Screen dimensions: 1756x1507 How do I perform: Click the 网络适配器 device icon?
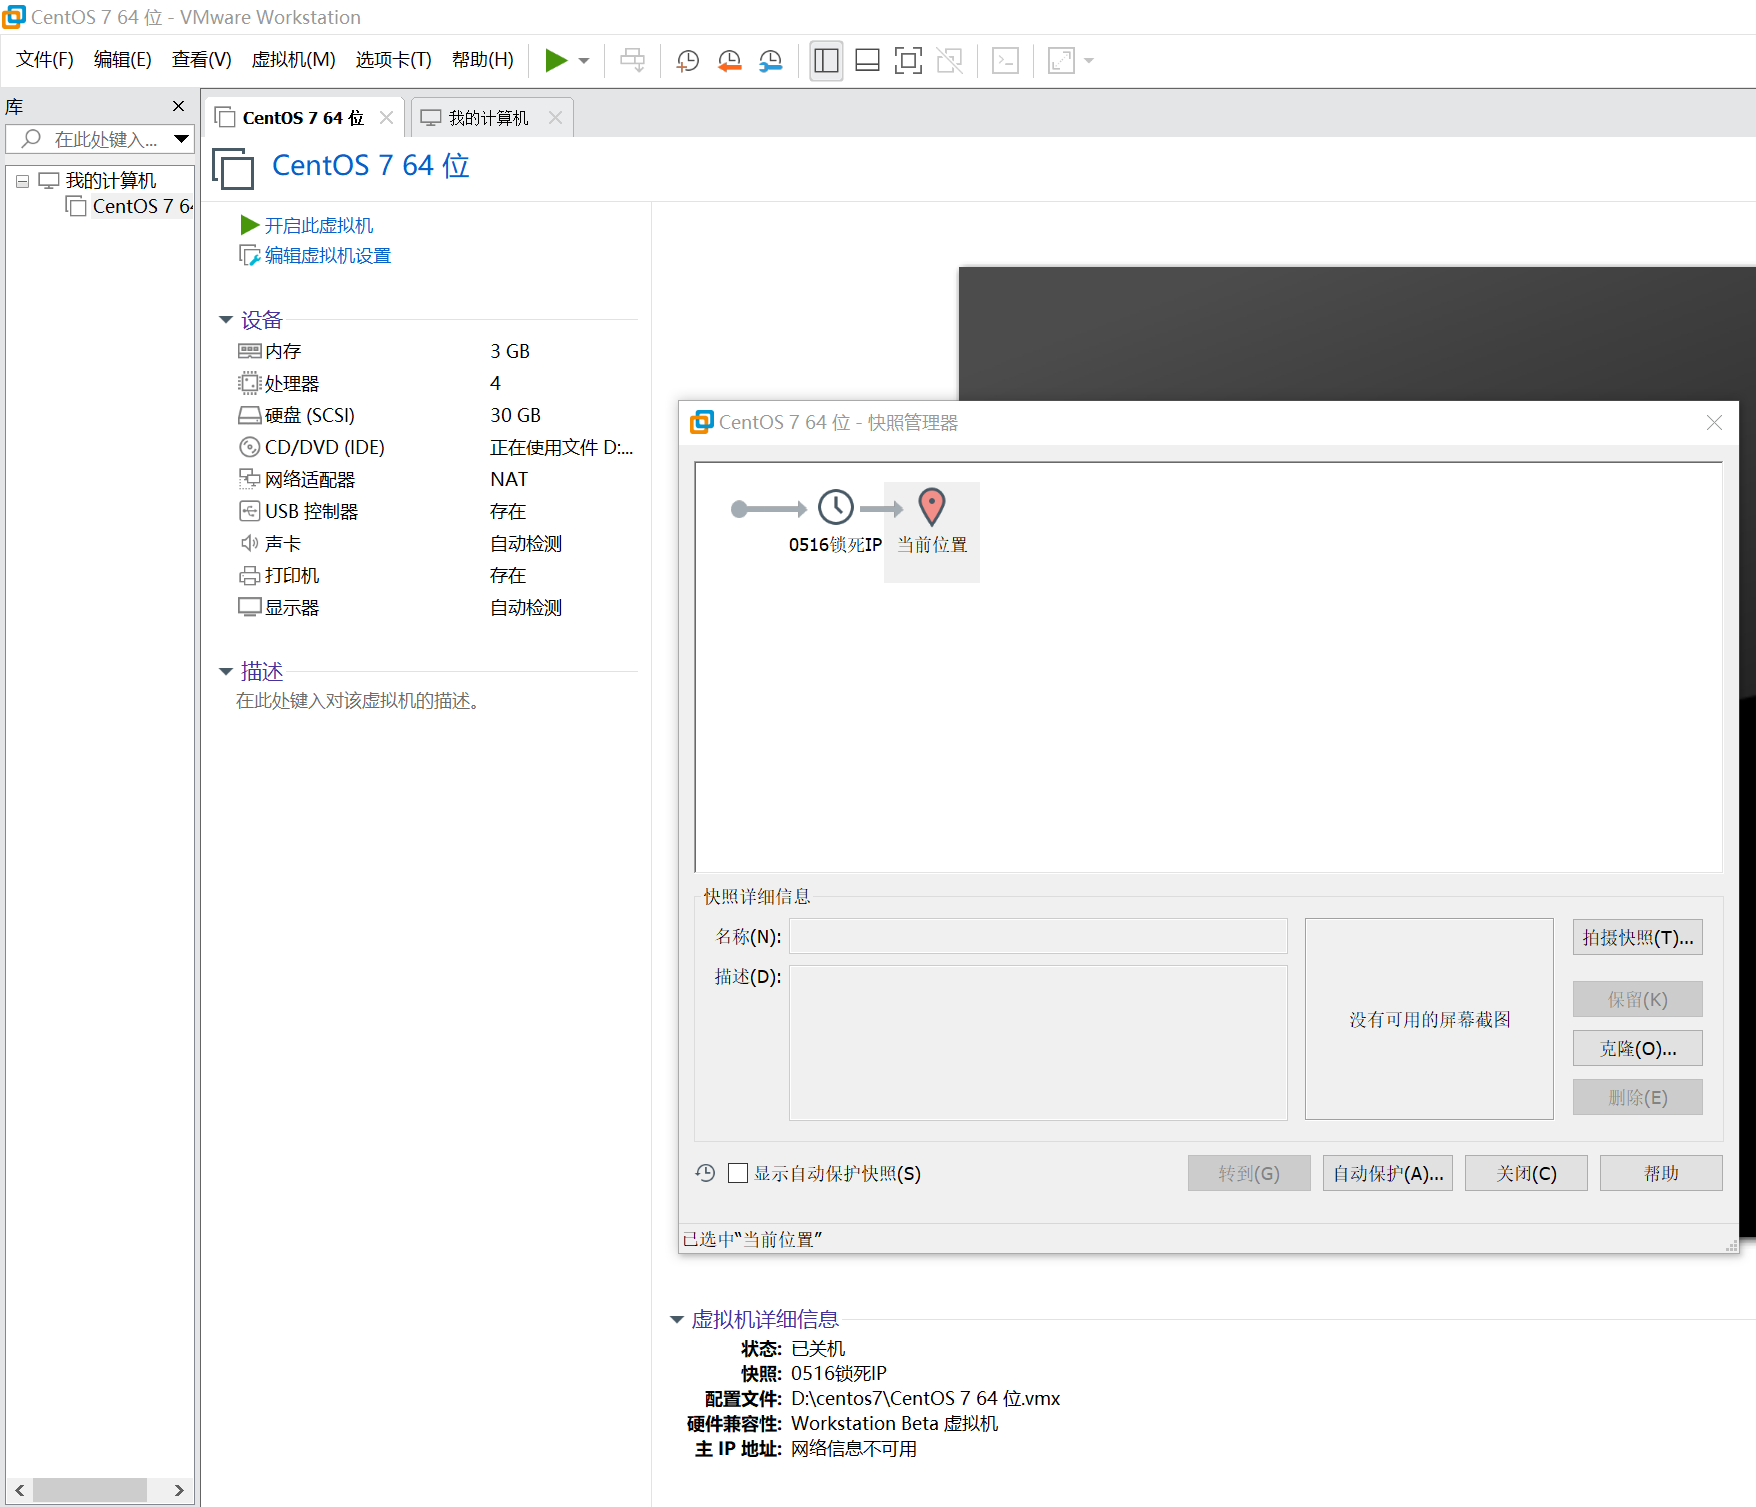(250, 479)
